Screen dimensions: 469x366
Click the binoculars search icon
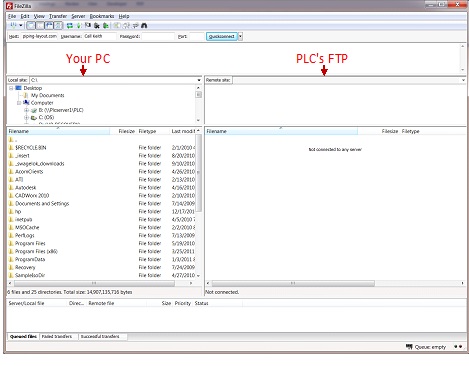coord(144,25)
